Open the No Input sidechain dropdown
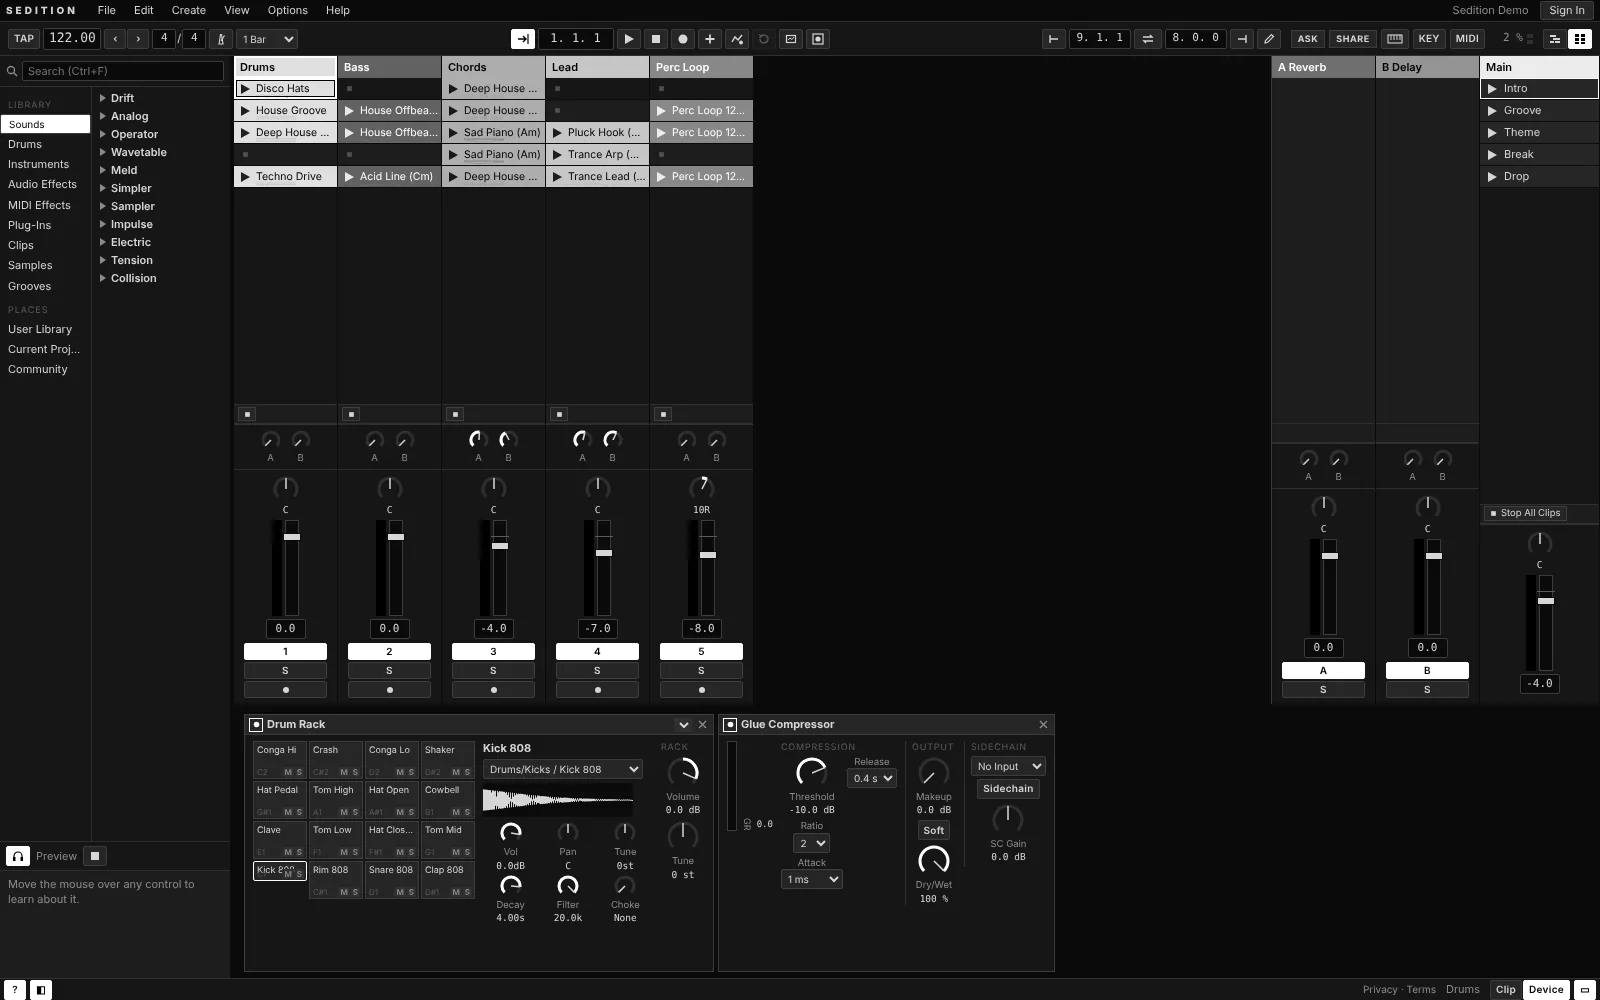The width and height of the screenshot is (1600, 1000). (1008, 766)
